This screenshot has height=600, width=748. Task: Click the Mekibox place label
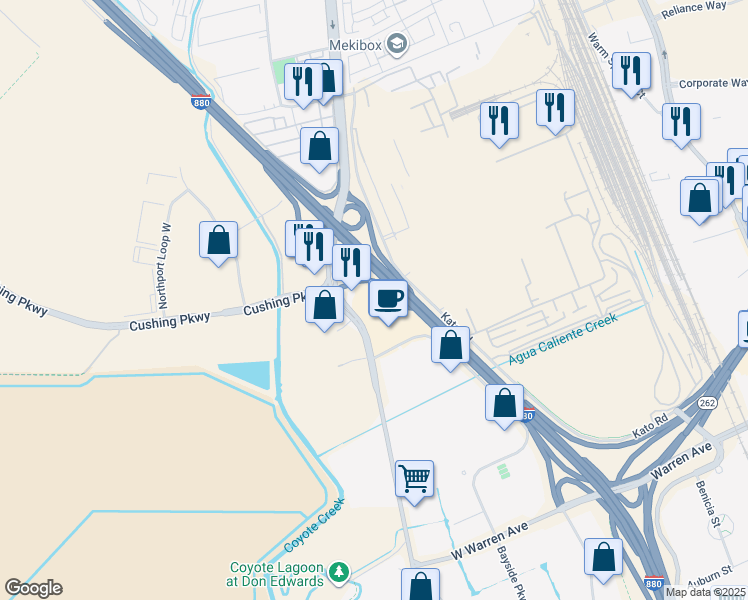click(355, 45)
